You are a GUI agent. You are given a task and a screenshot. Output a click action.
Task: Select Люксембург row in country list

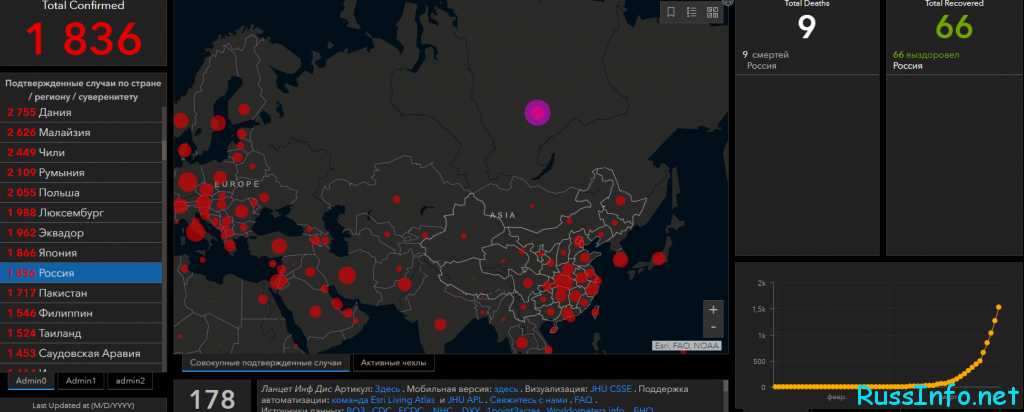[81, 213]
